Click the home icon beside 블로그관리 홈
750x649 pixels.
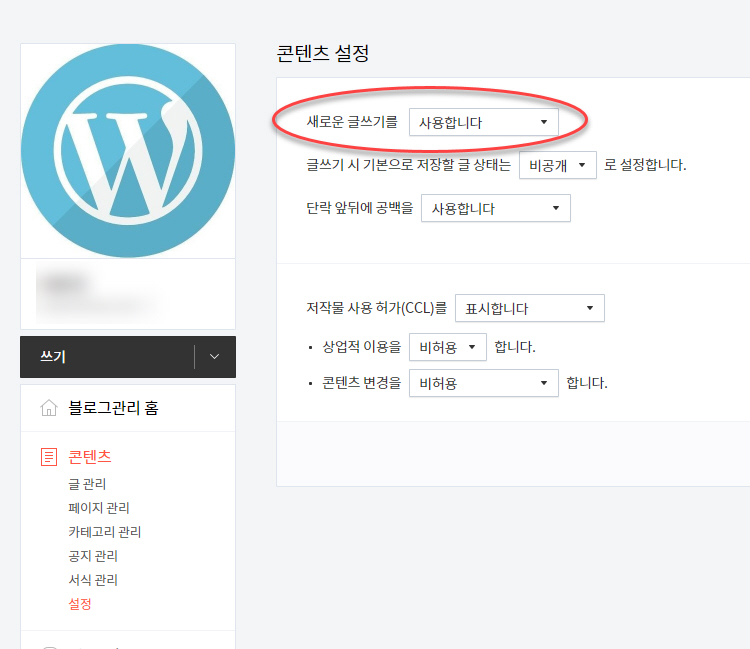(49, 408)
